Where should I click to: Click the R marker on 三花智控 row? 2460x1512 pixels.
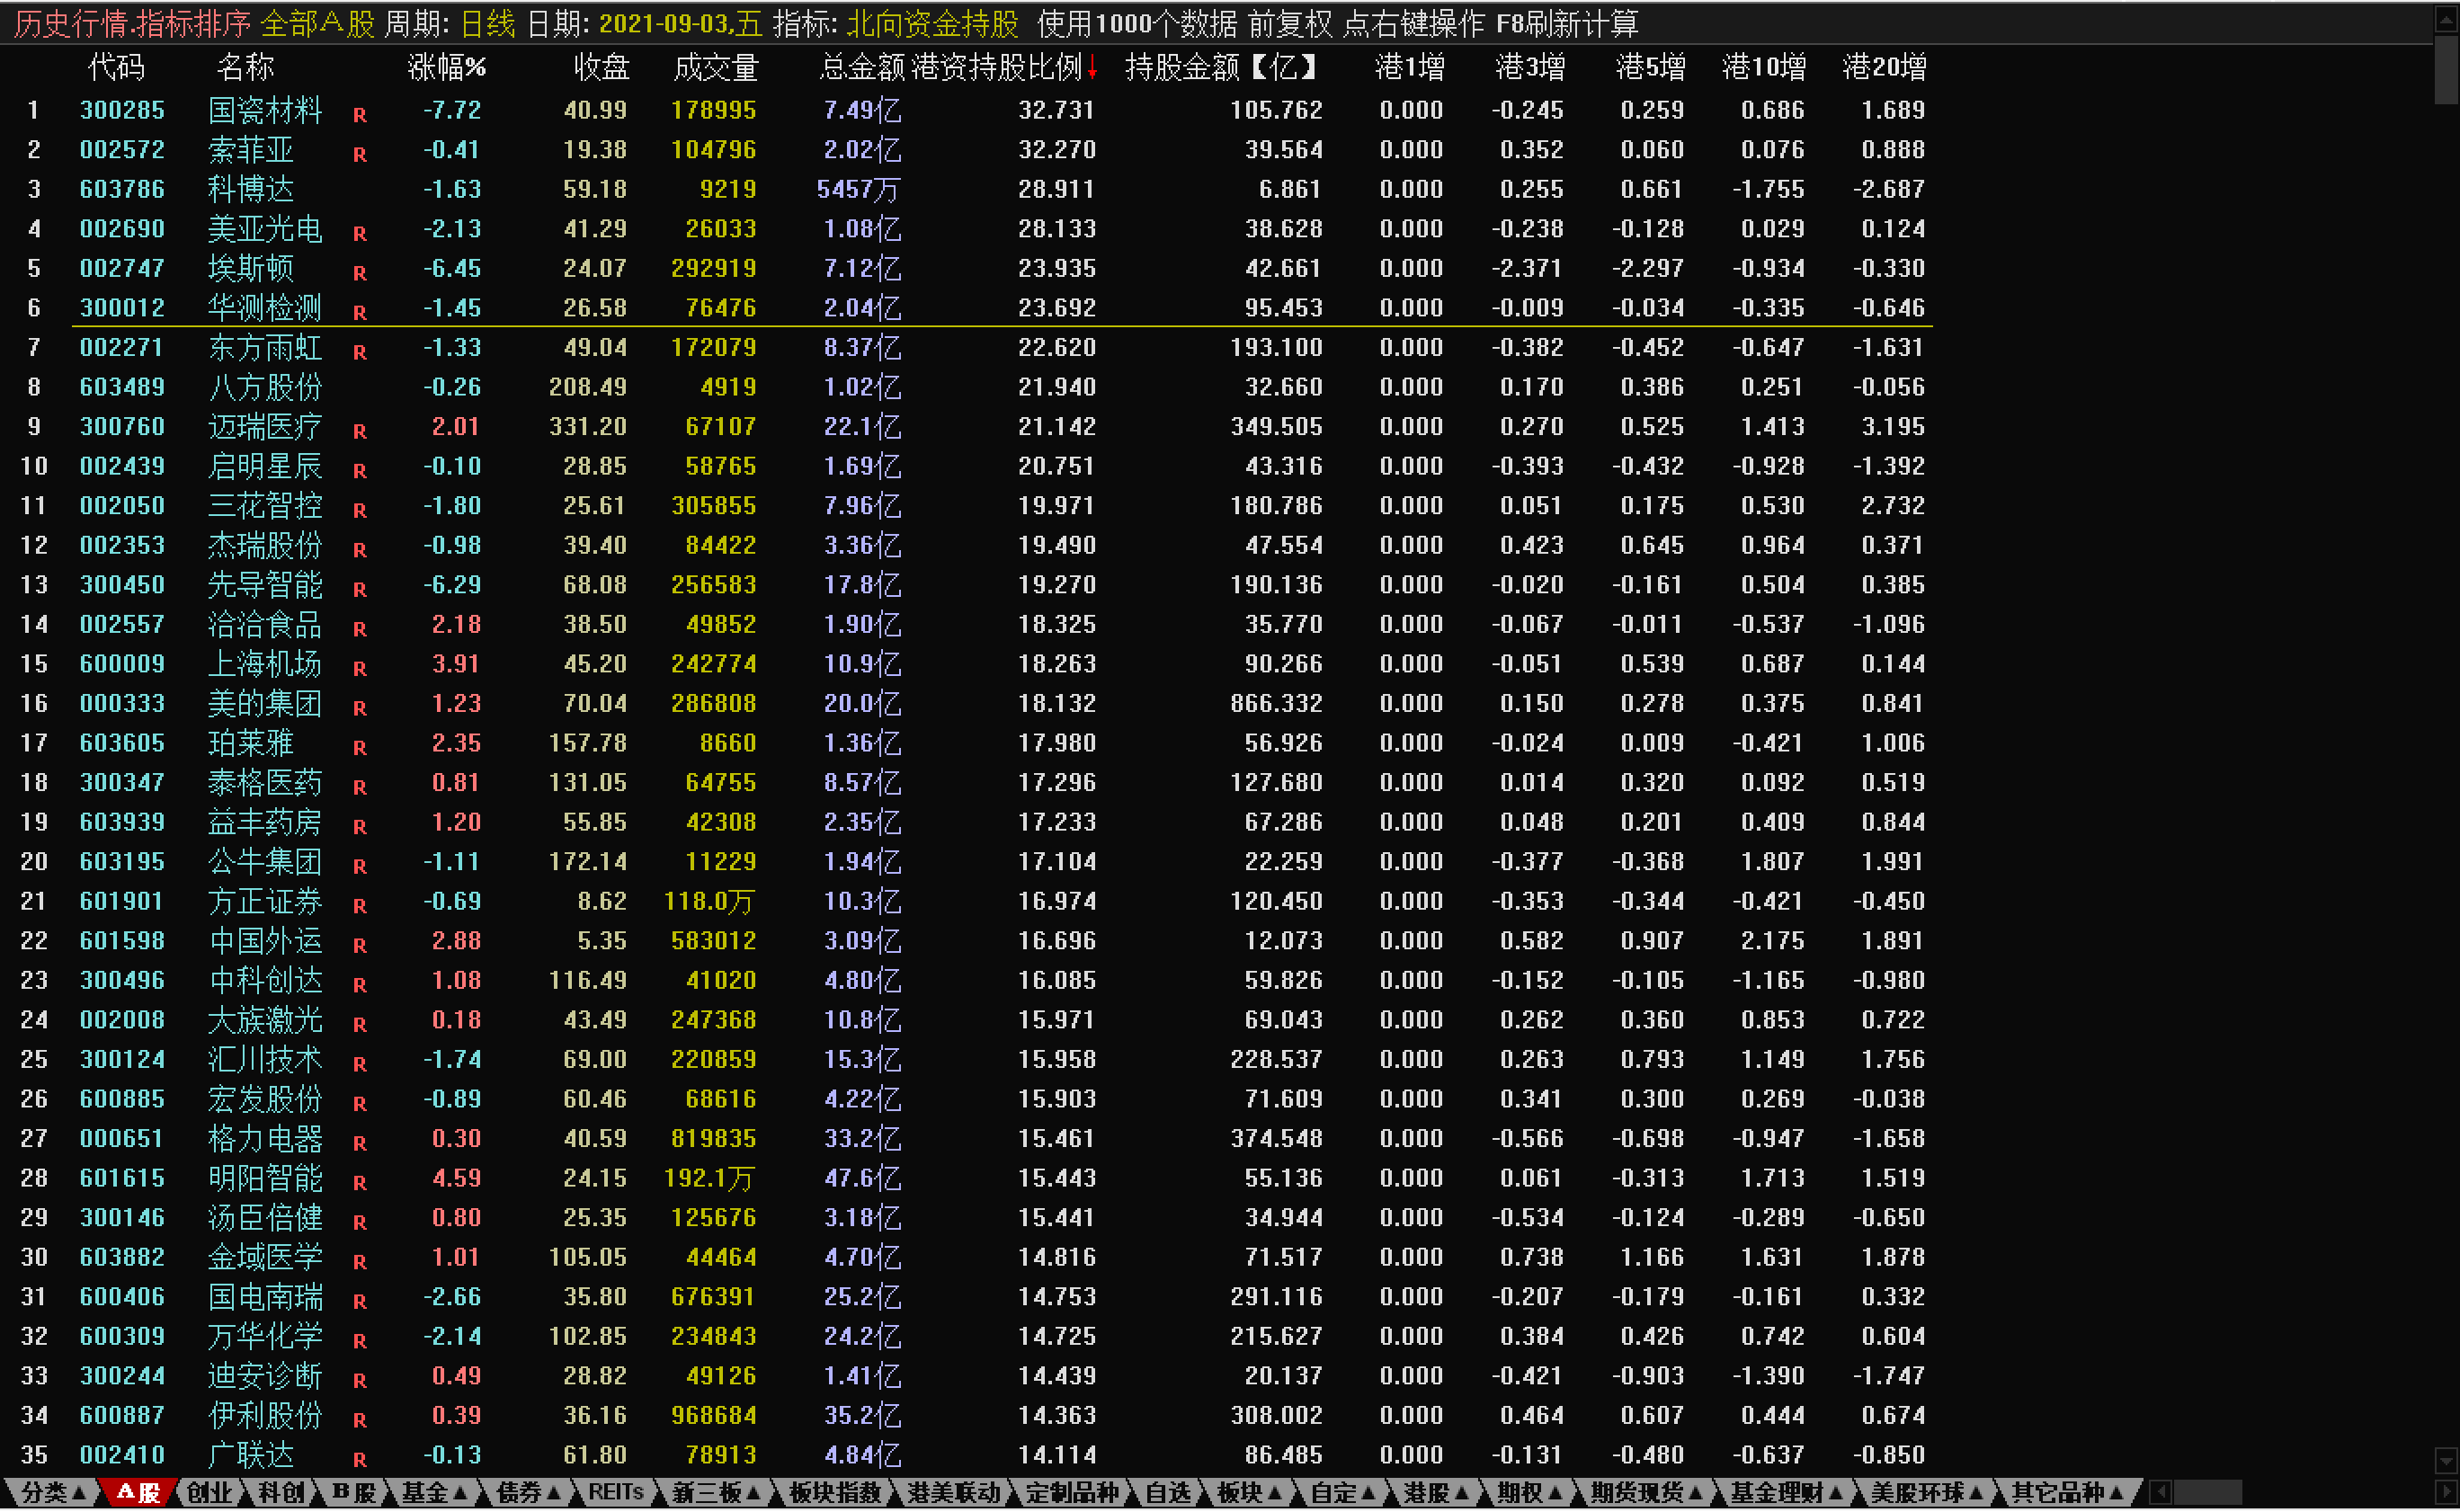click(360, 510)
